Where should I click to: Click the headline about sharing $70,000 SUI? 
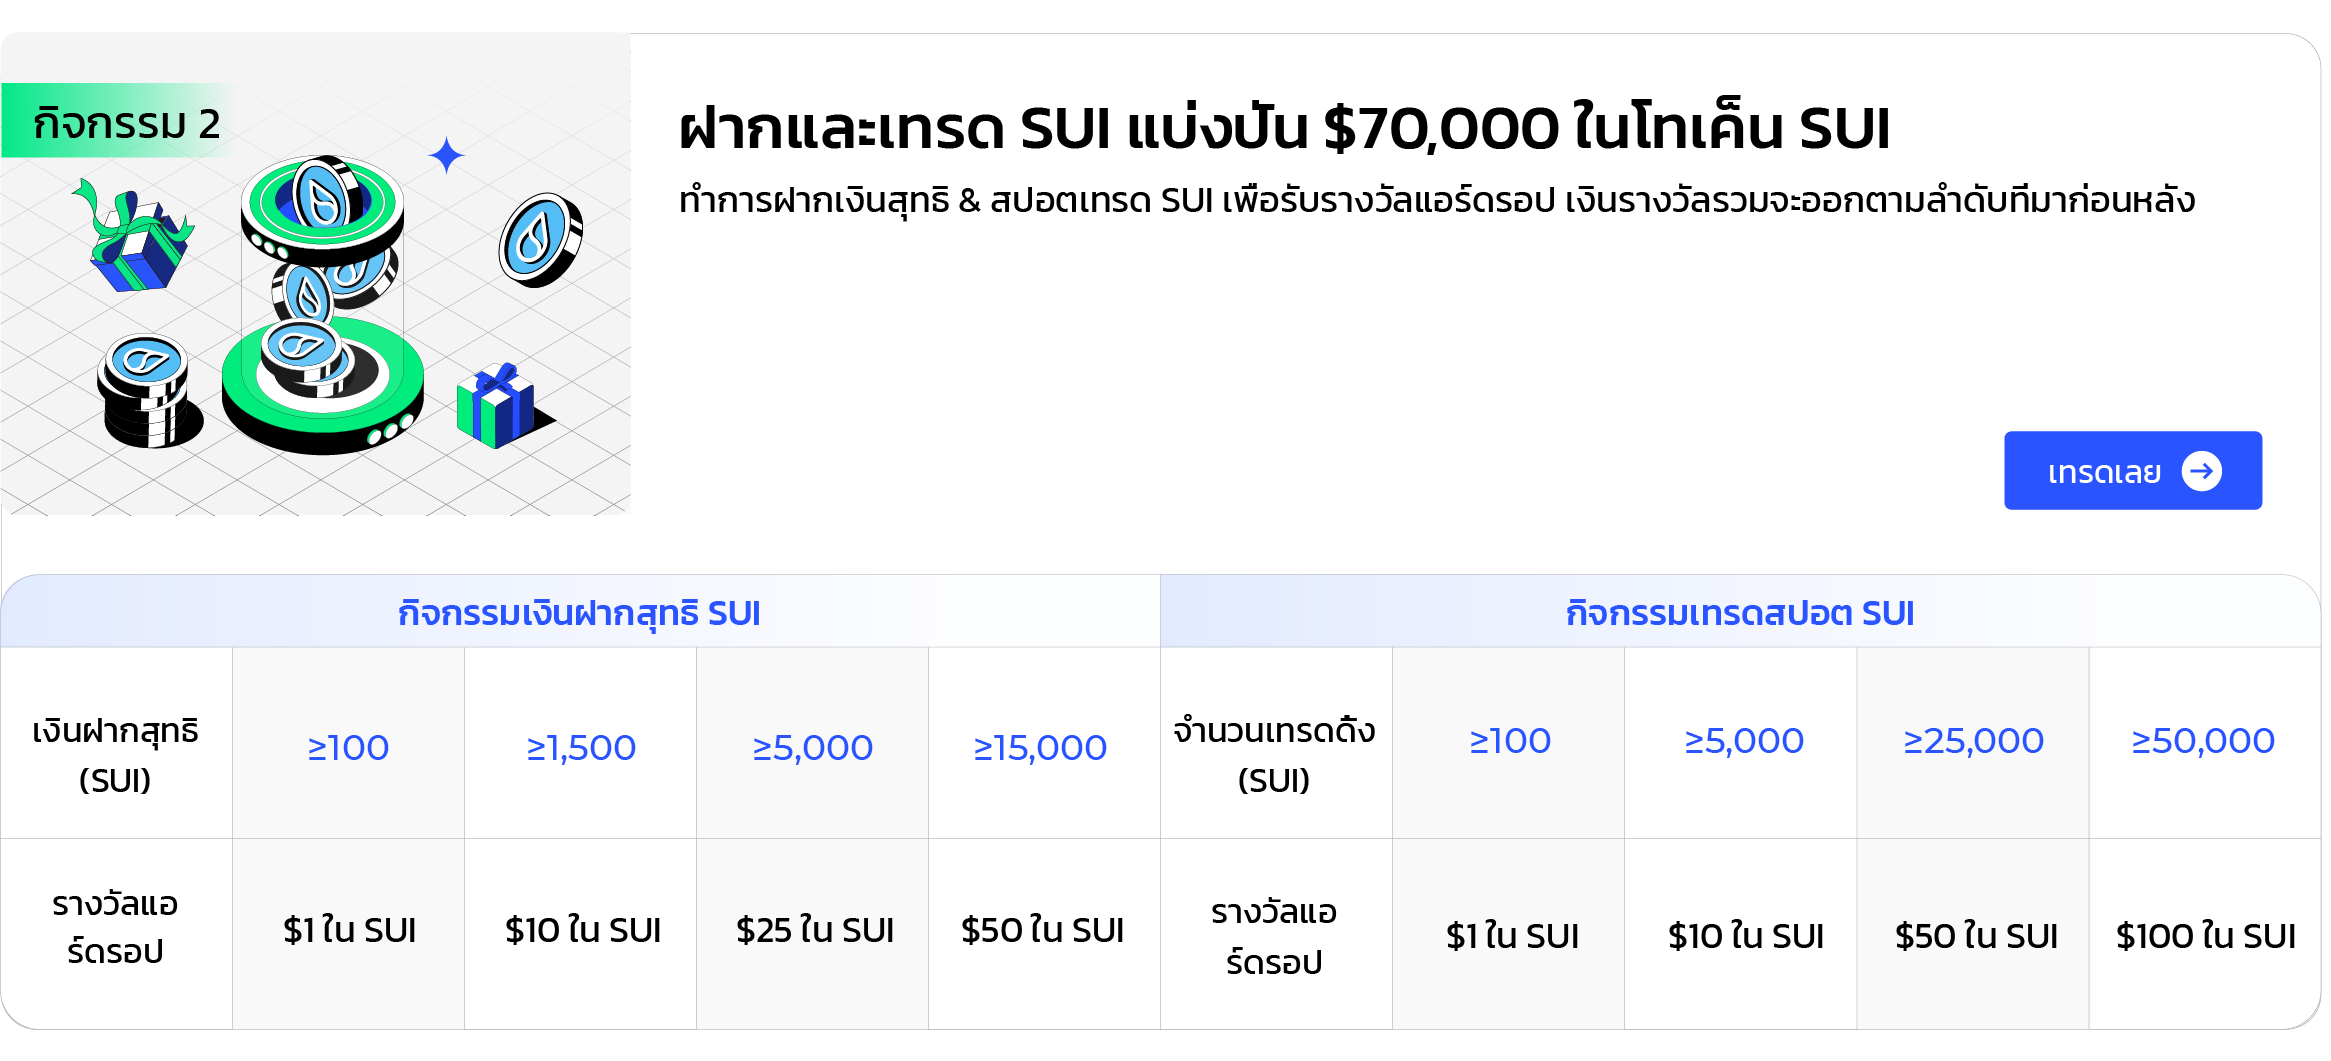pos(1284,128)
